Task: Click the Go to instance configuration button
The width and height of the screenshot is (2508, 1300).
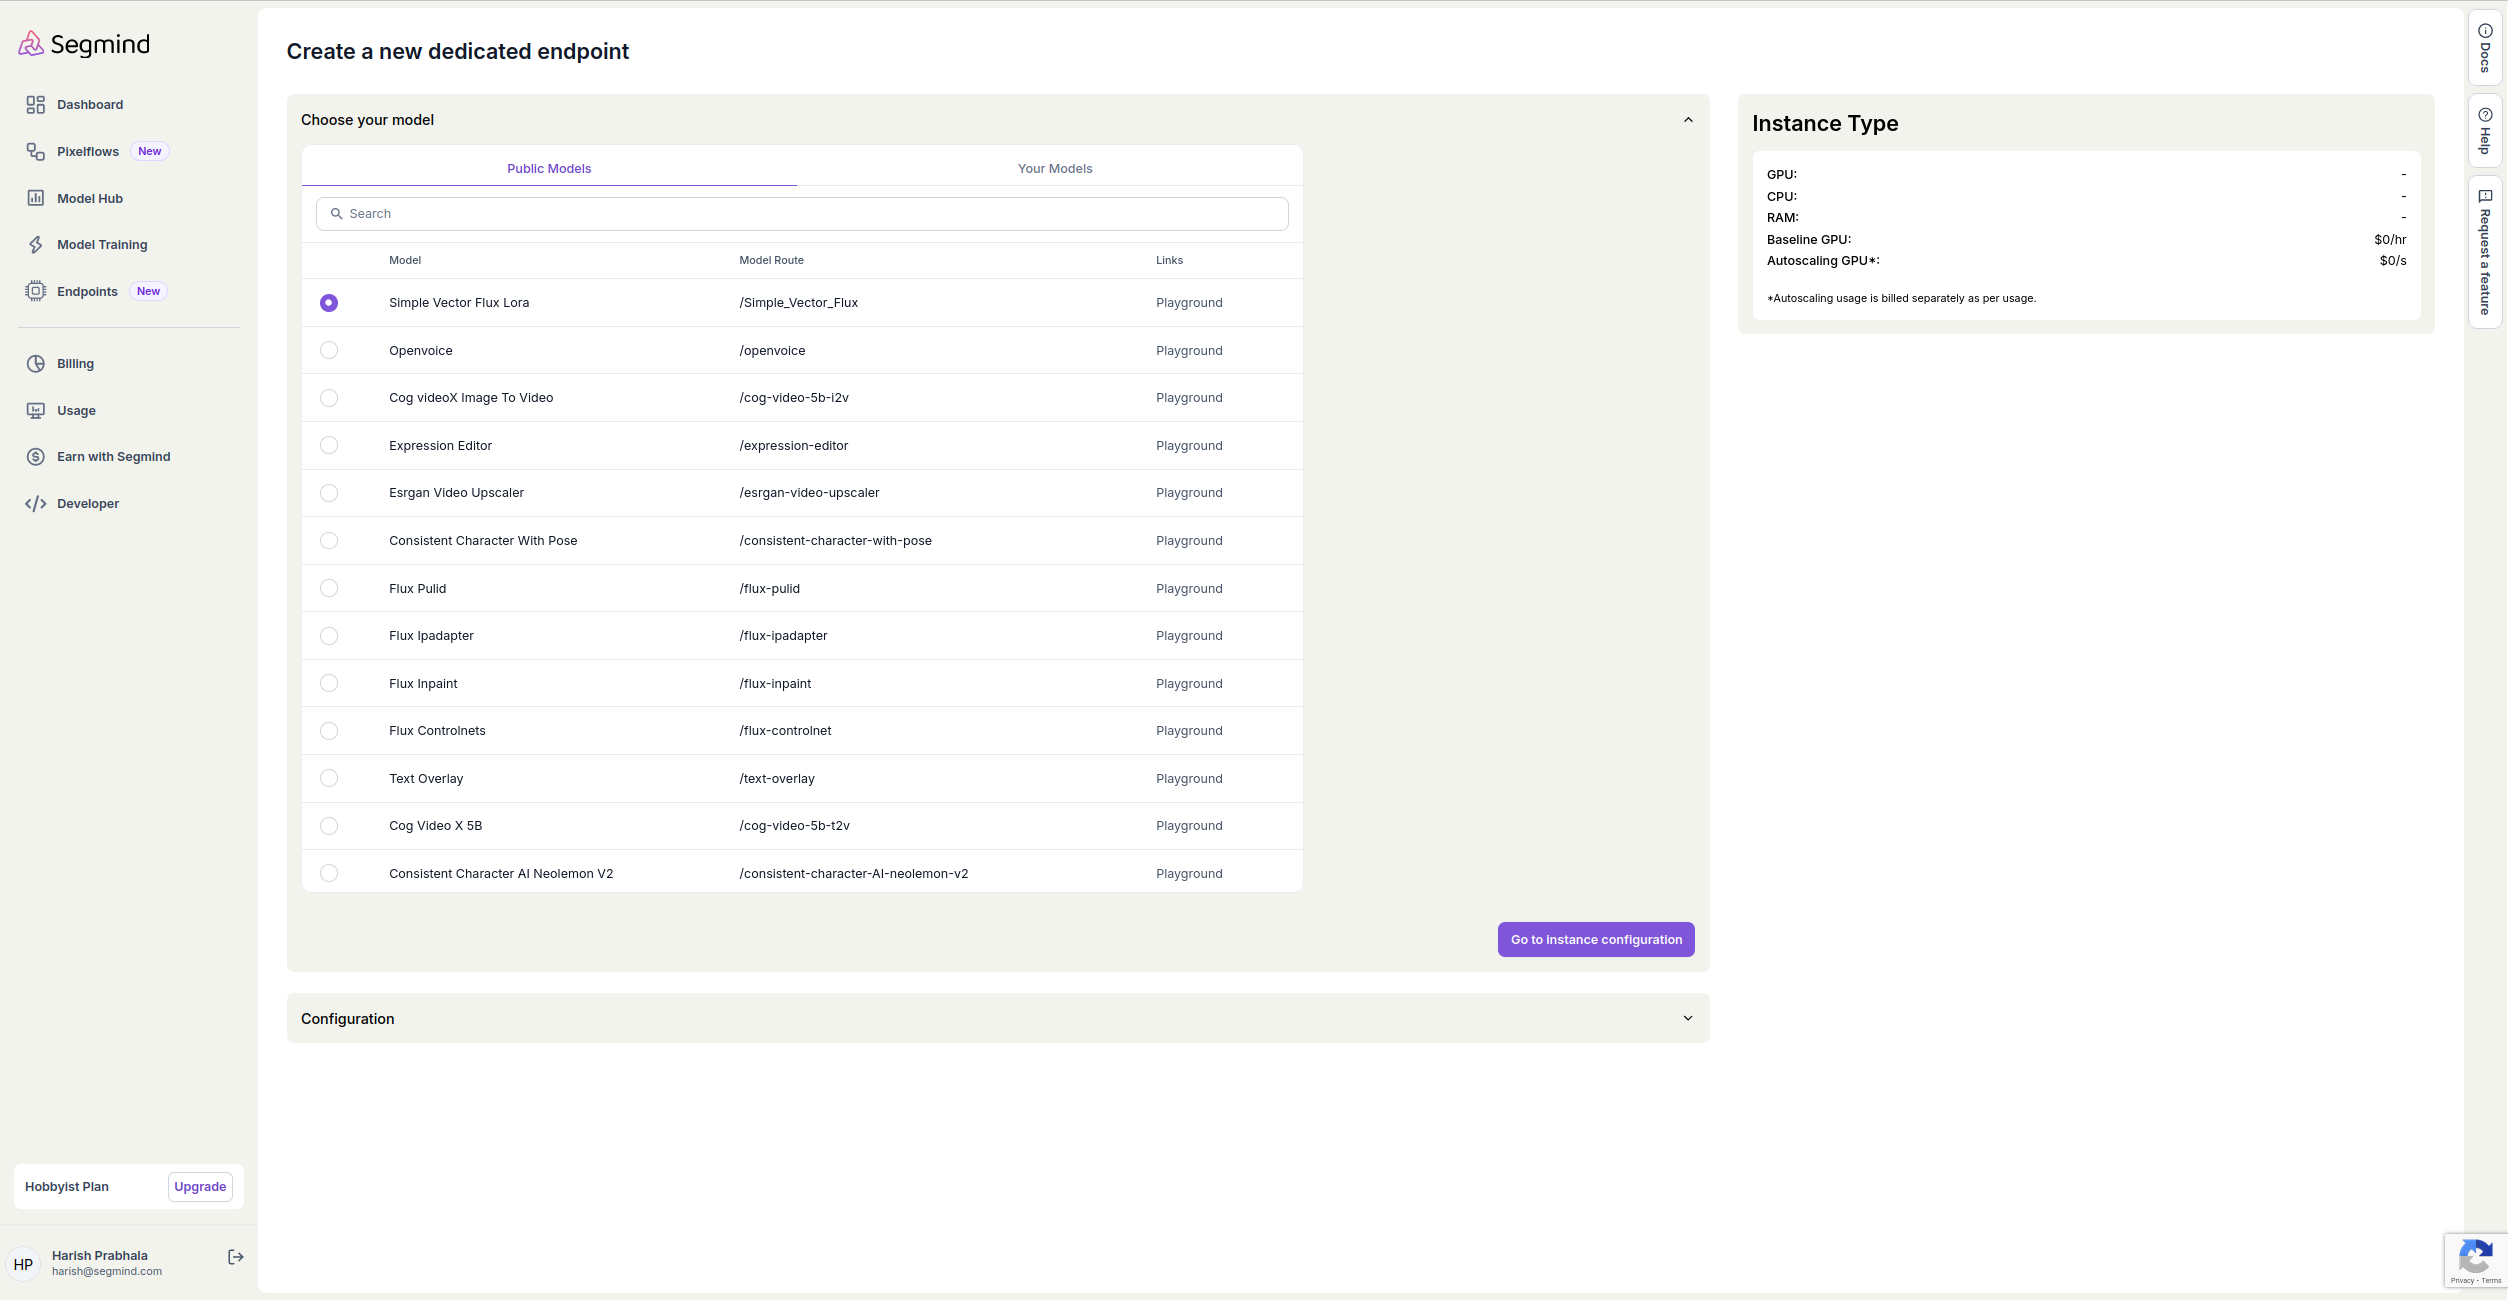Action: click(1596, 940)
